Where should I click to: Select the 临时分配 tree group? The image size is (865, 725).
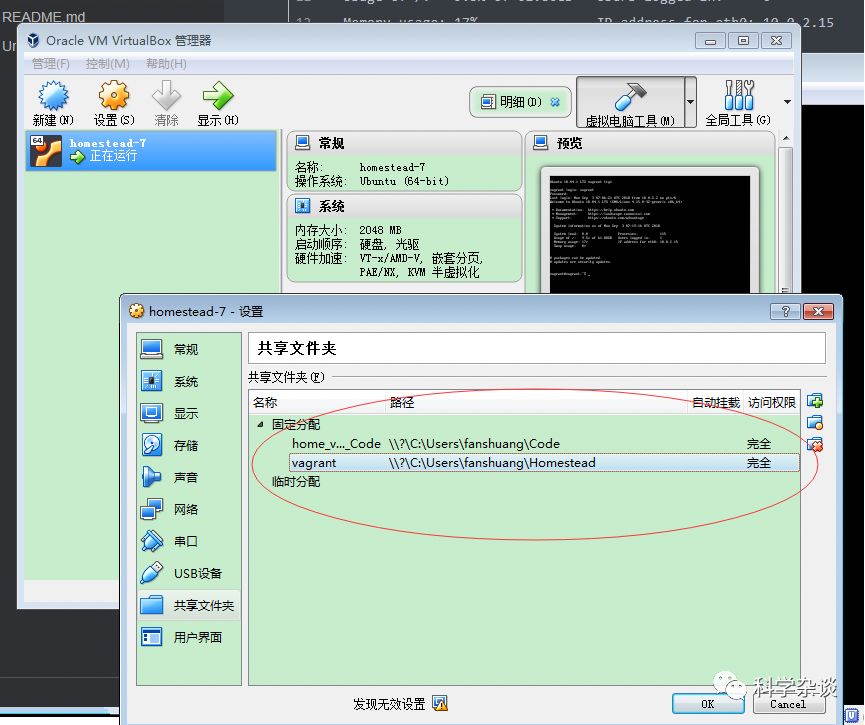pyautogui.click(x=296, y=482)
